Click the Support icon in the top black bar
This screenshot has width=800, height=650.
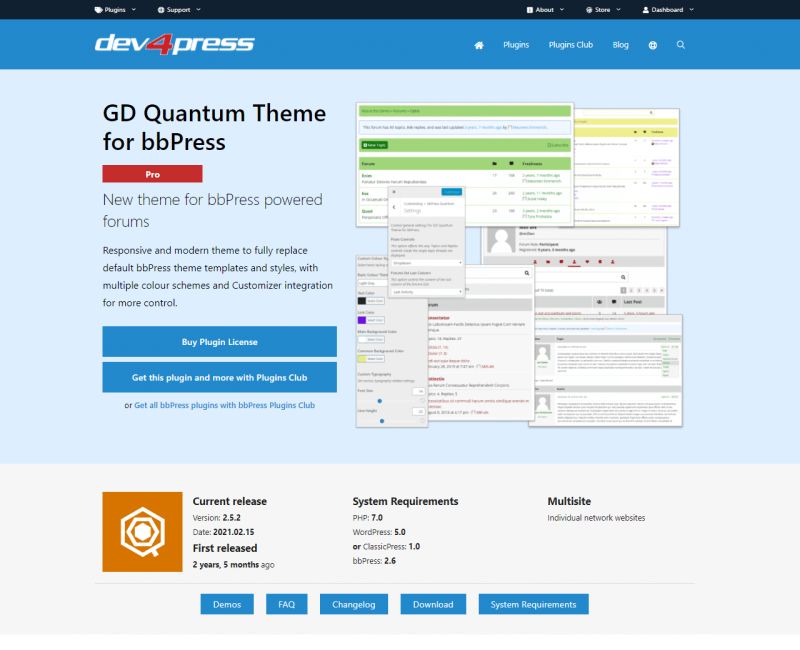161,10
